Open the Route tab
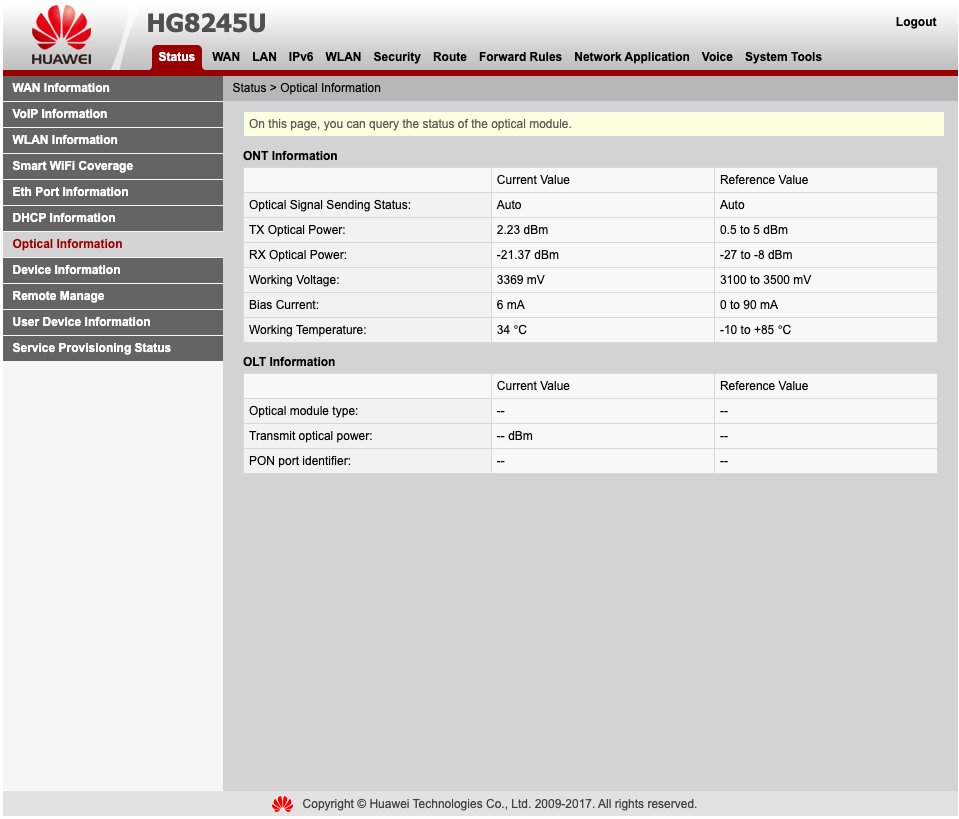Image resolution: width=959 pixels, height=819 pixels. (x=450, y=57)
